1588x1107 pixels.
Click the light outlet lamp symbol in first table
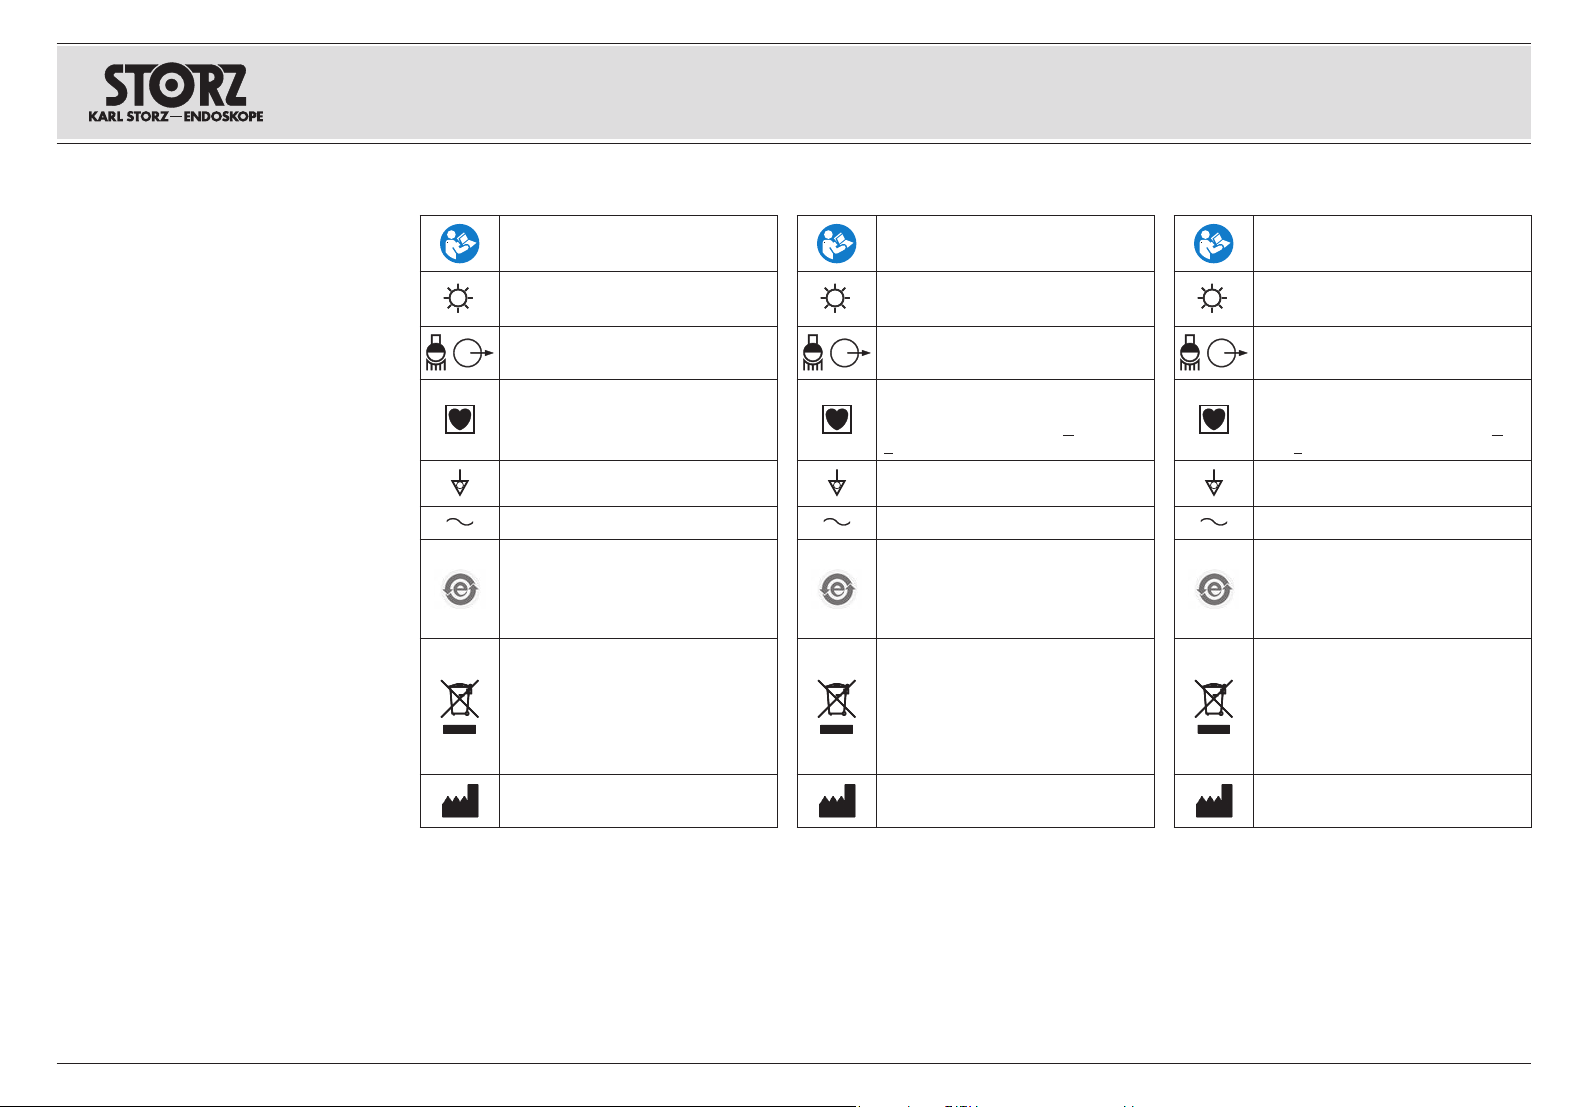pyautogui.click(x=460, y=353)
